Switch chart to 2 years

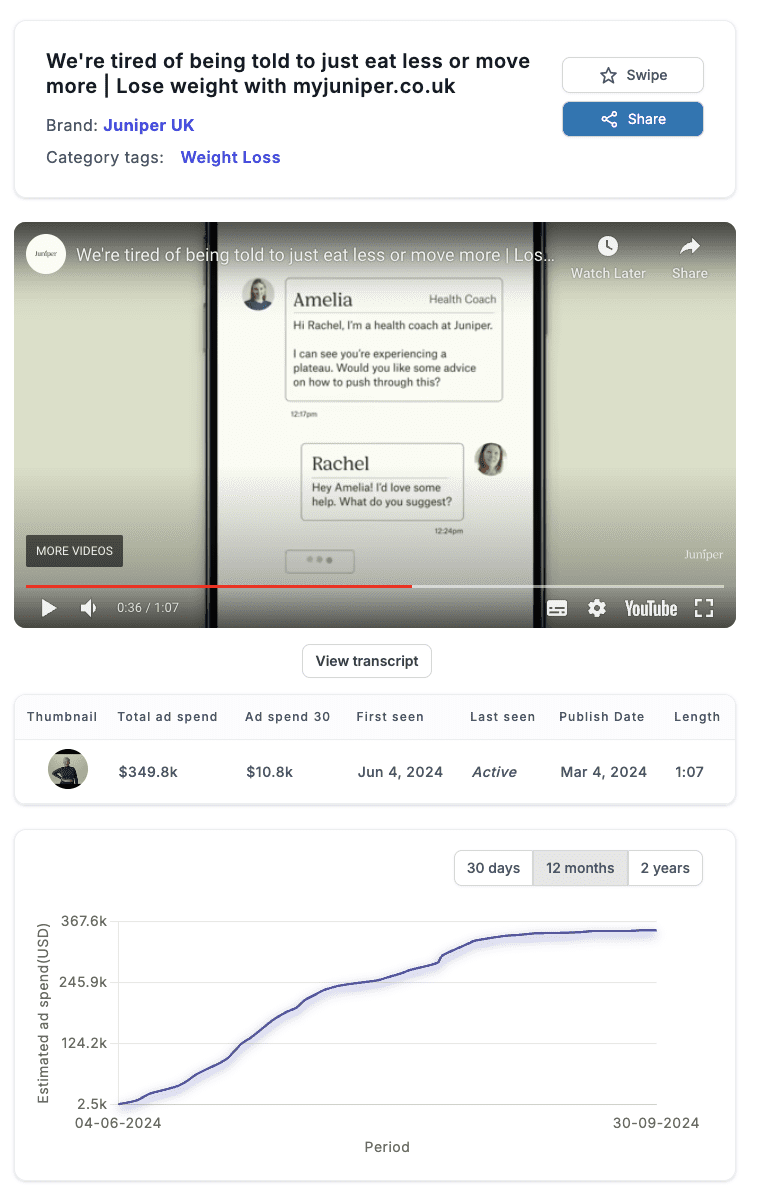click(x=665, y=868)
